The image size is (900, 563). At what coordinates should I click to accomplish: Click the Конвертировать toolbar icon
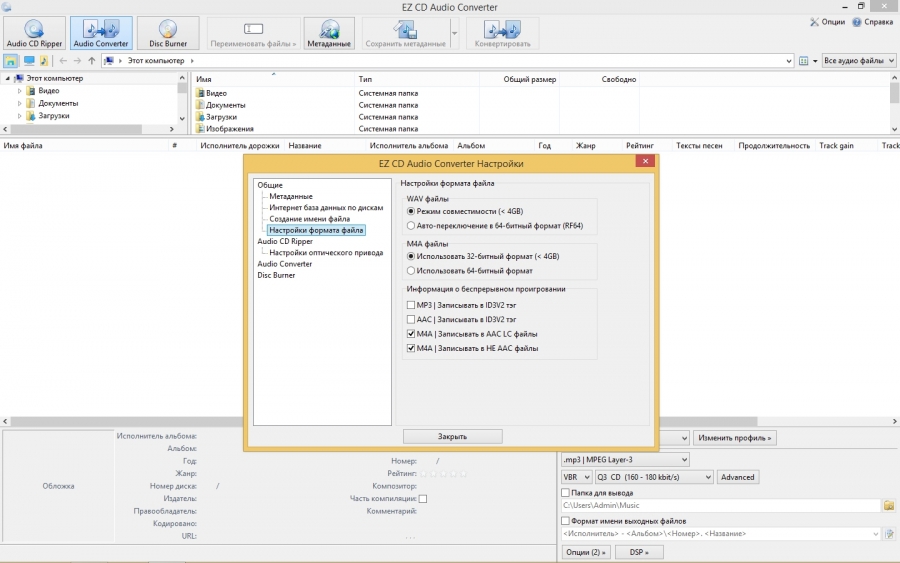click(502, 33)
